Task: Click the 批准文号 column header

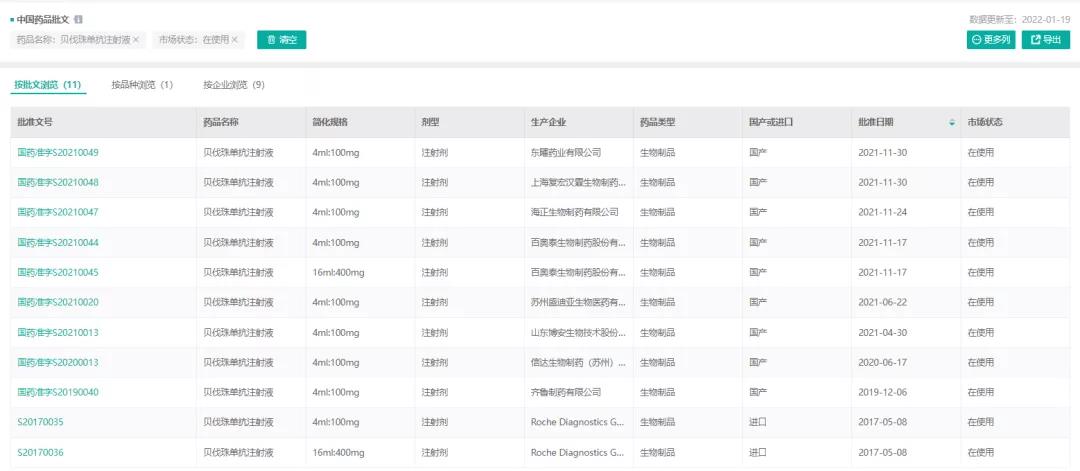Action: pos(35,122)
